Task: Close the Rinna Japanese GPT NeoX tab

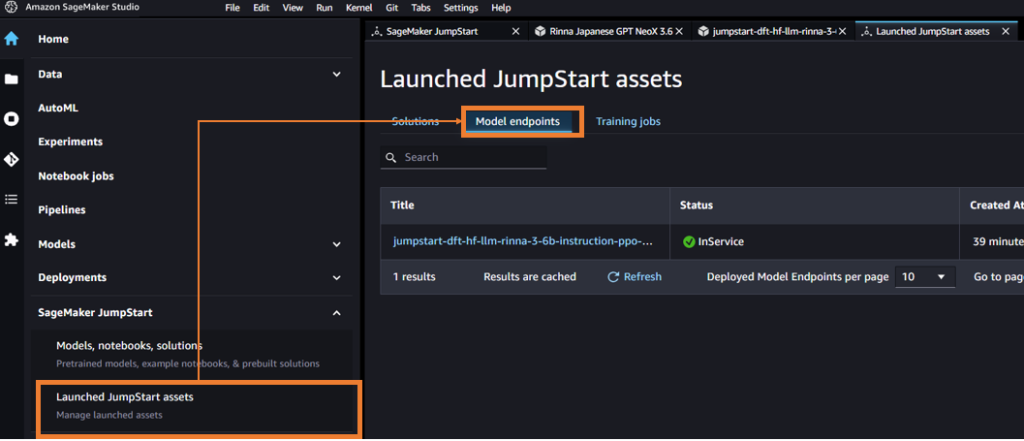Action: click(679, 31)
